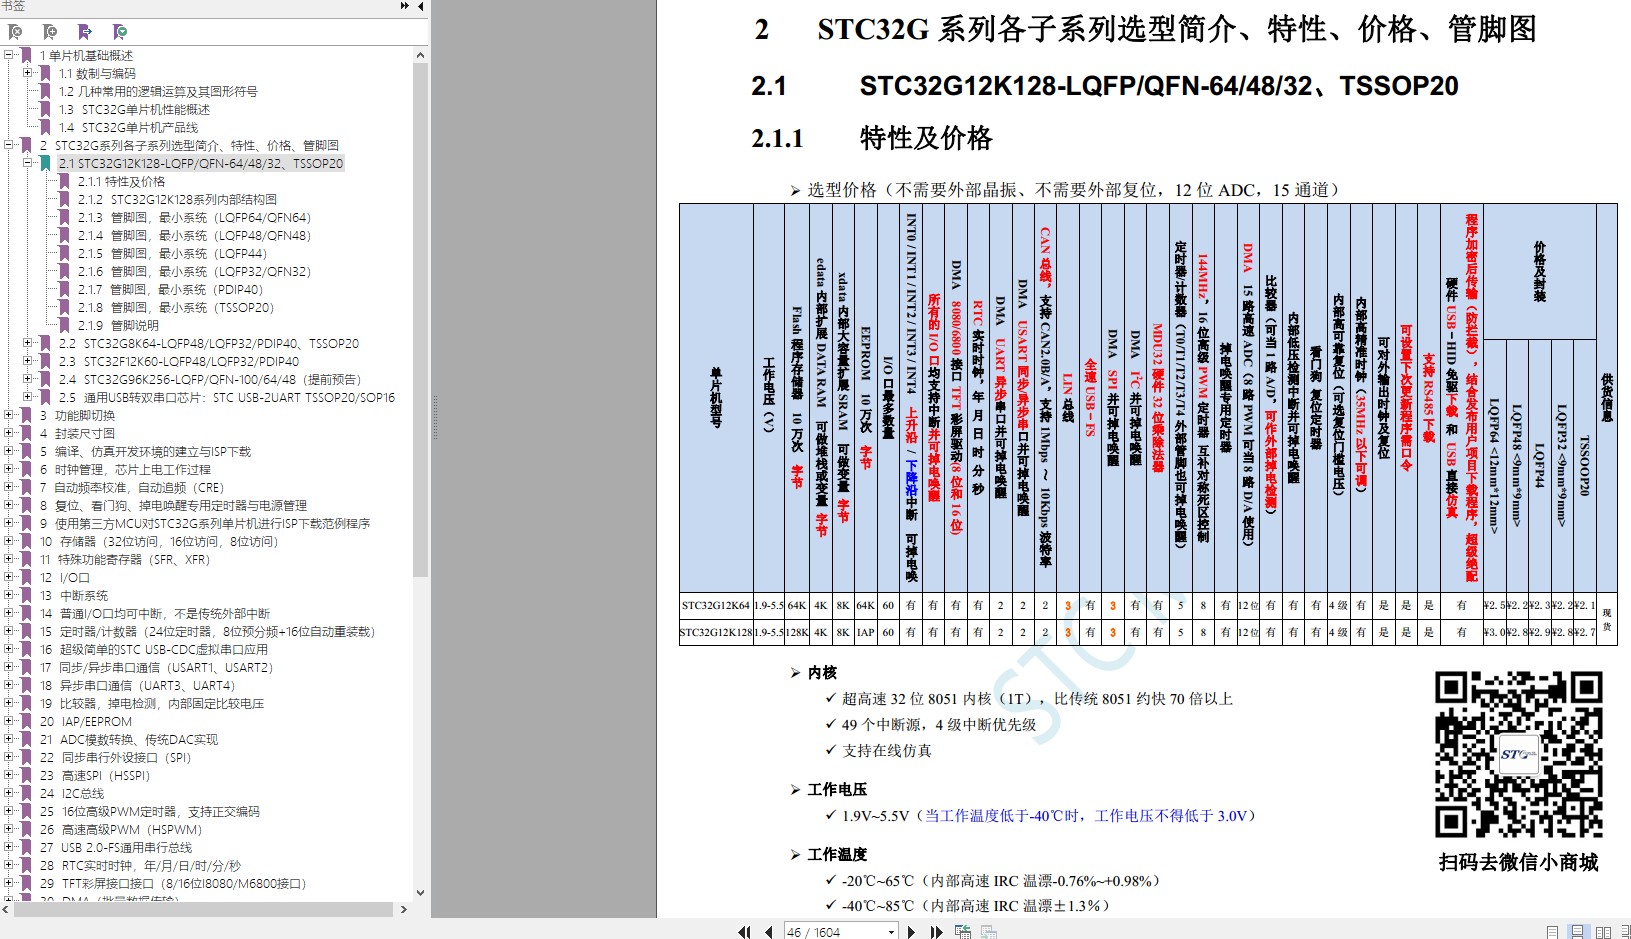
Task: Click bookmark icon next to 2.1.1 特性及价格
Action: pos(64,181)
